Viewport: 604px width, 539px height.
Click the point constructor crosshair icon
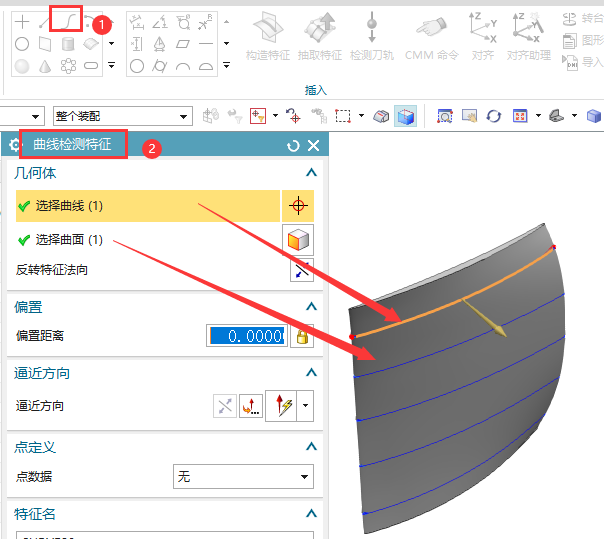[298, 206]
